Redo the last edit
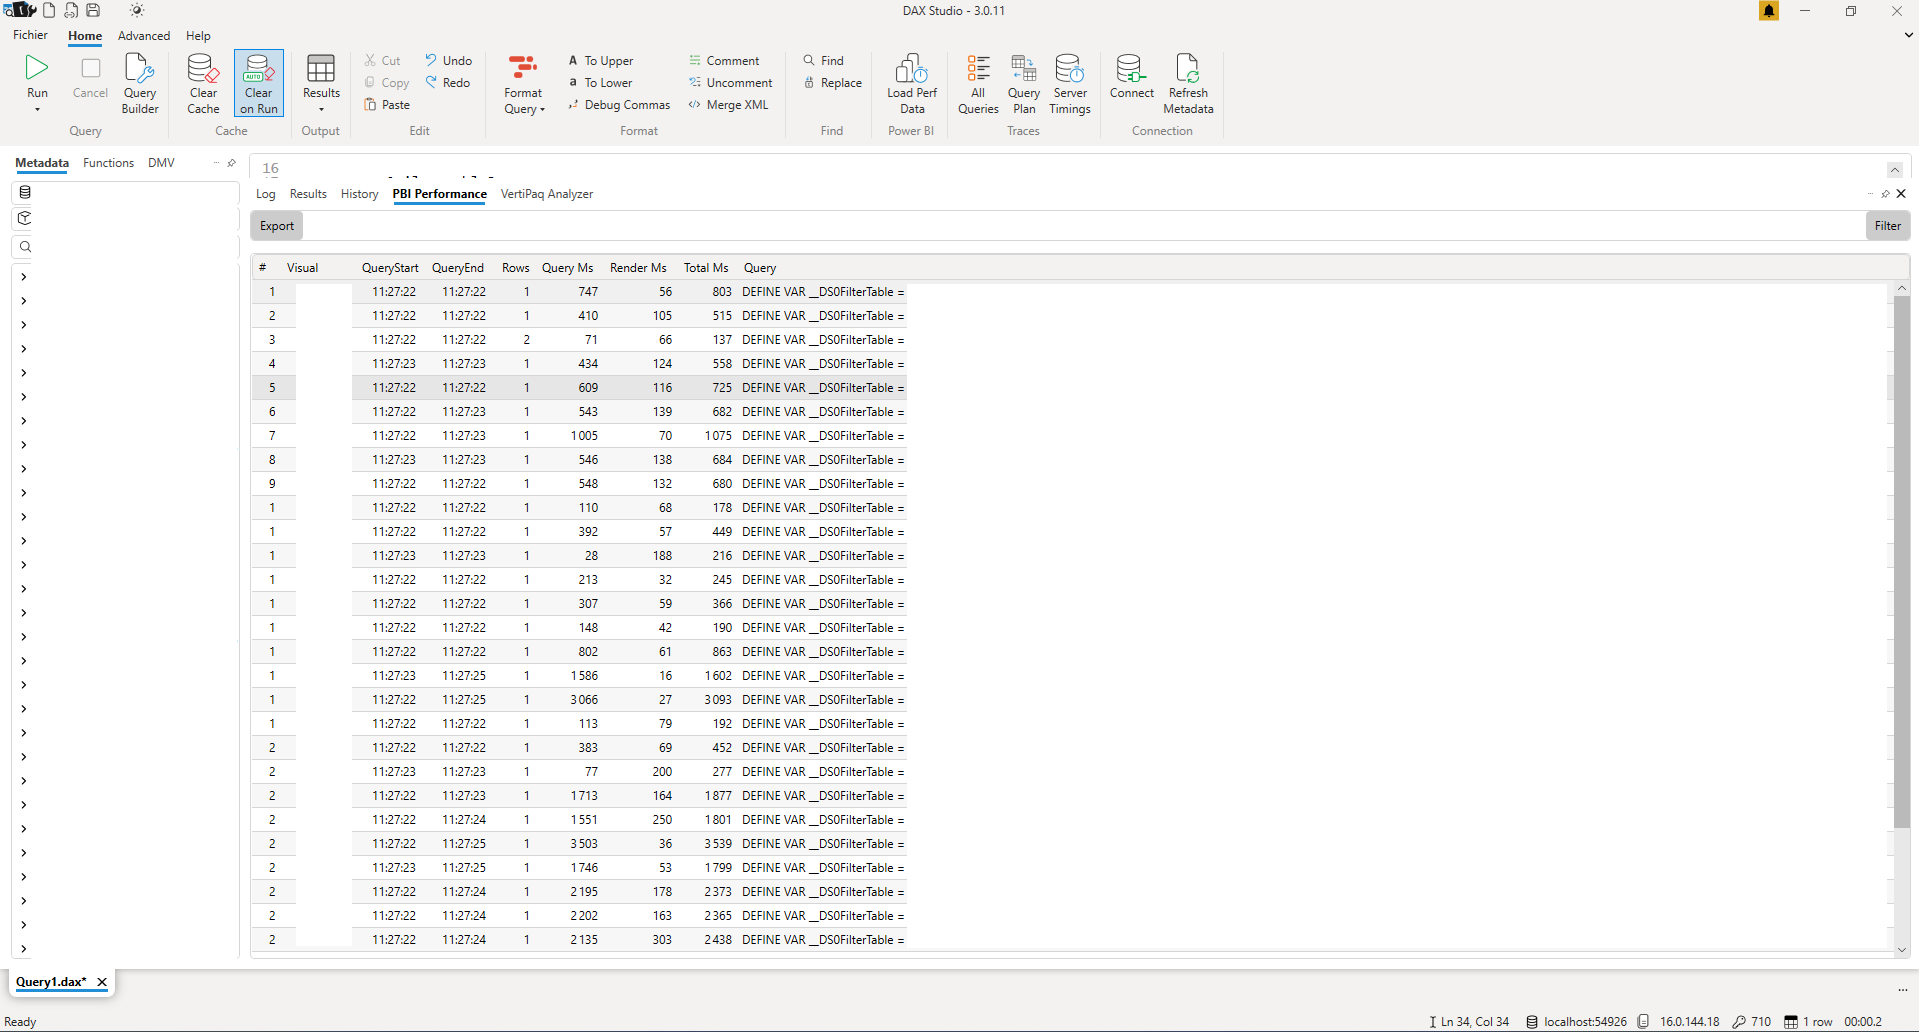The height and width of the screenshot is (1032, 1919). click(x=447, y=83)
